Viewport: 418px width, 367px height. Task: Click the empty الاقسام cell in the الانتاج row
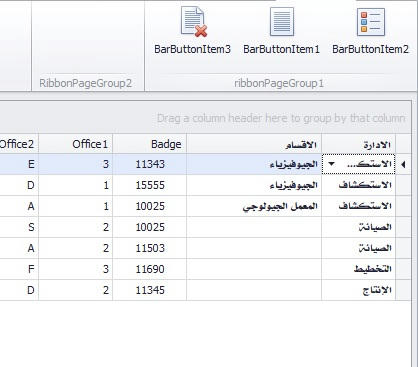coord(254,290)
